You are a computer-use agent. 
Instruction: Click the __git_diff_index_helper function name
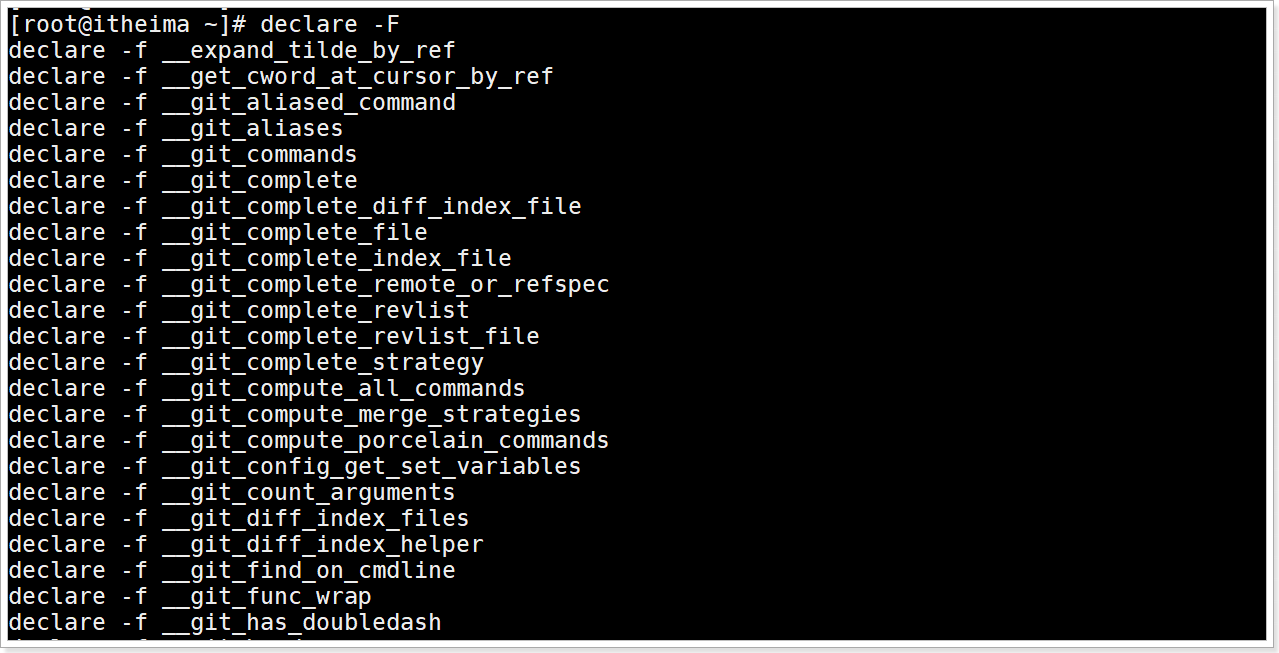pos(322,544)
